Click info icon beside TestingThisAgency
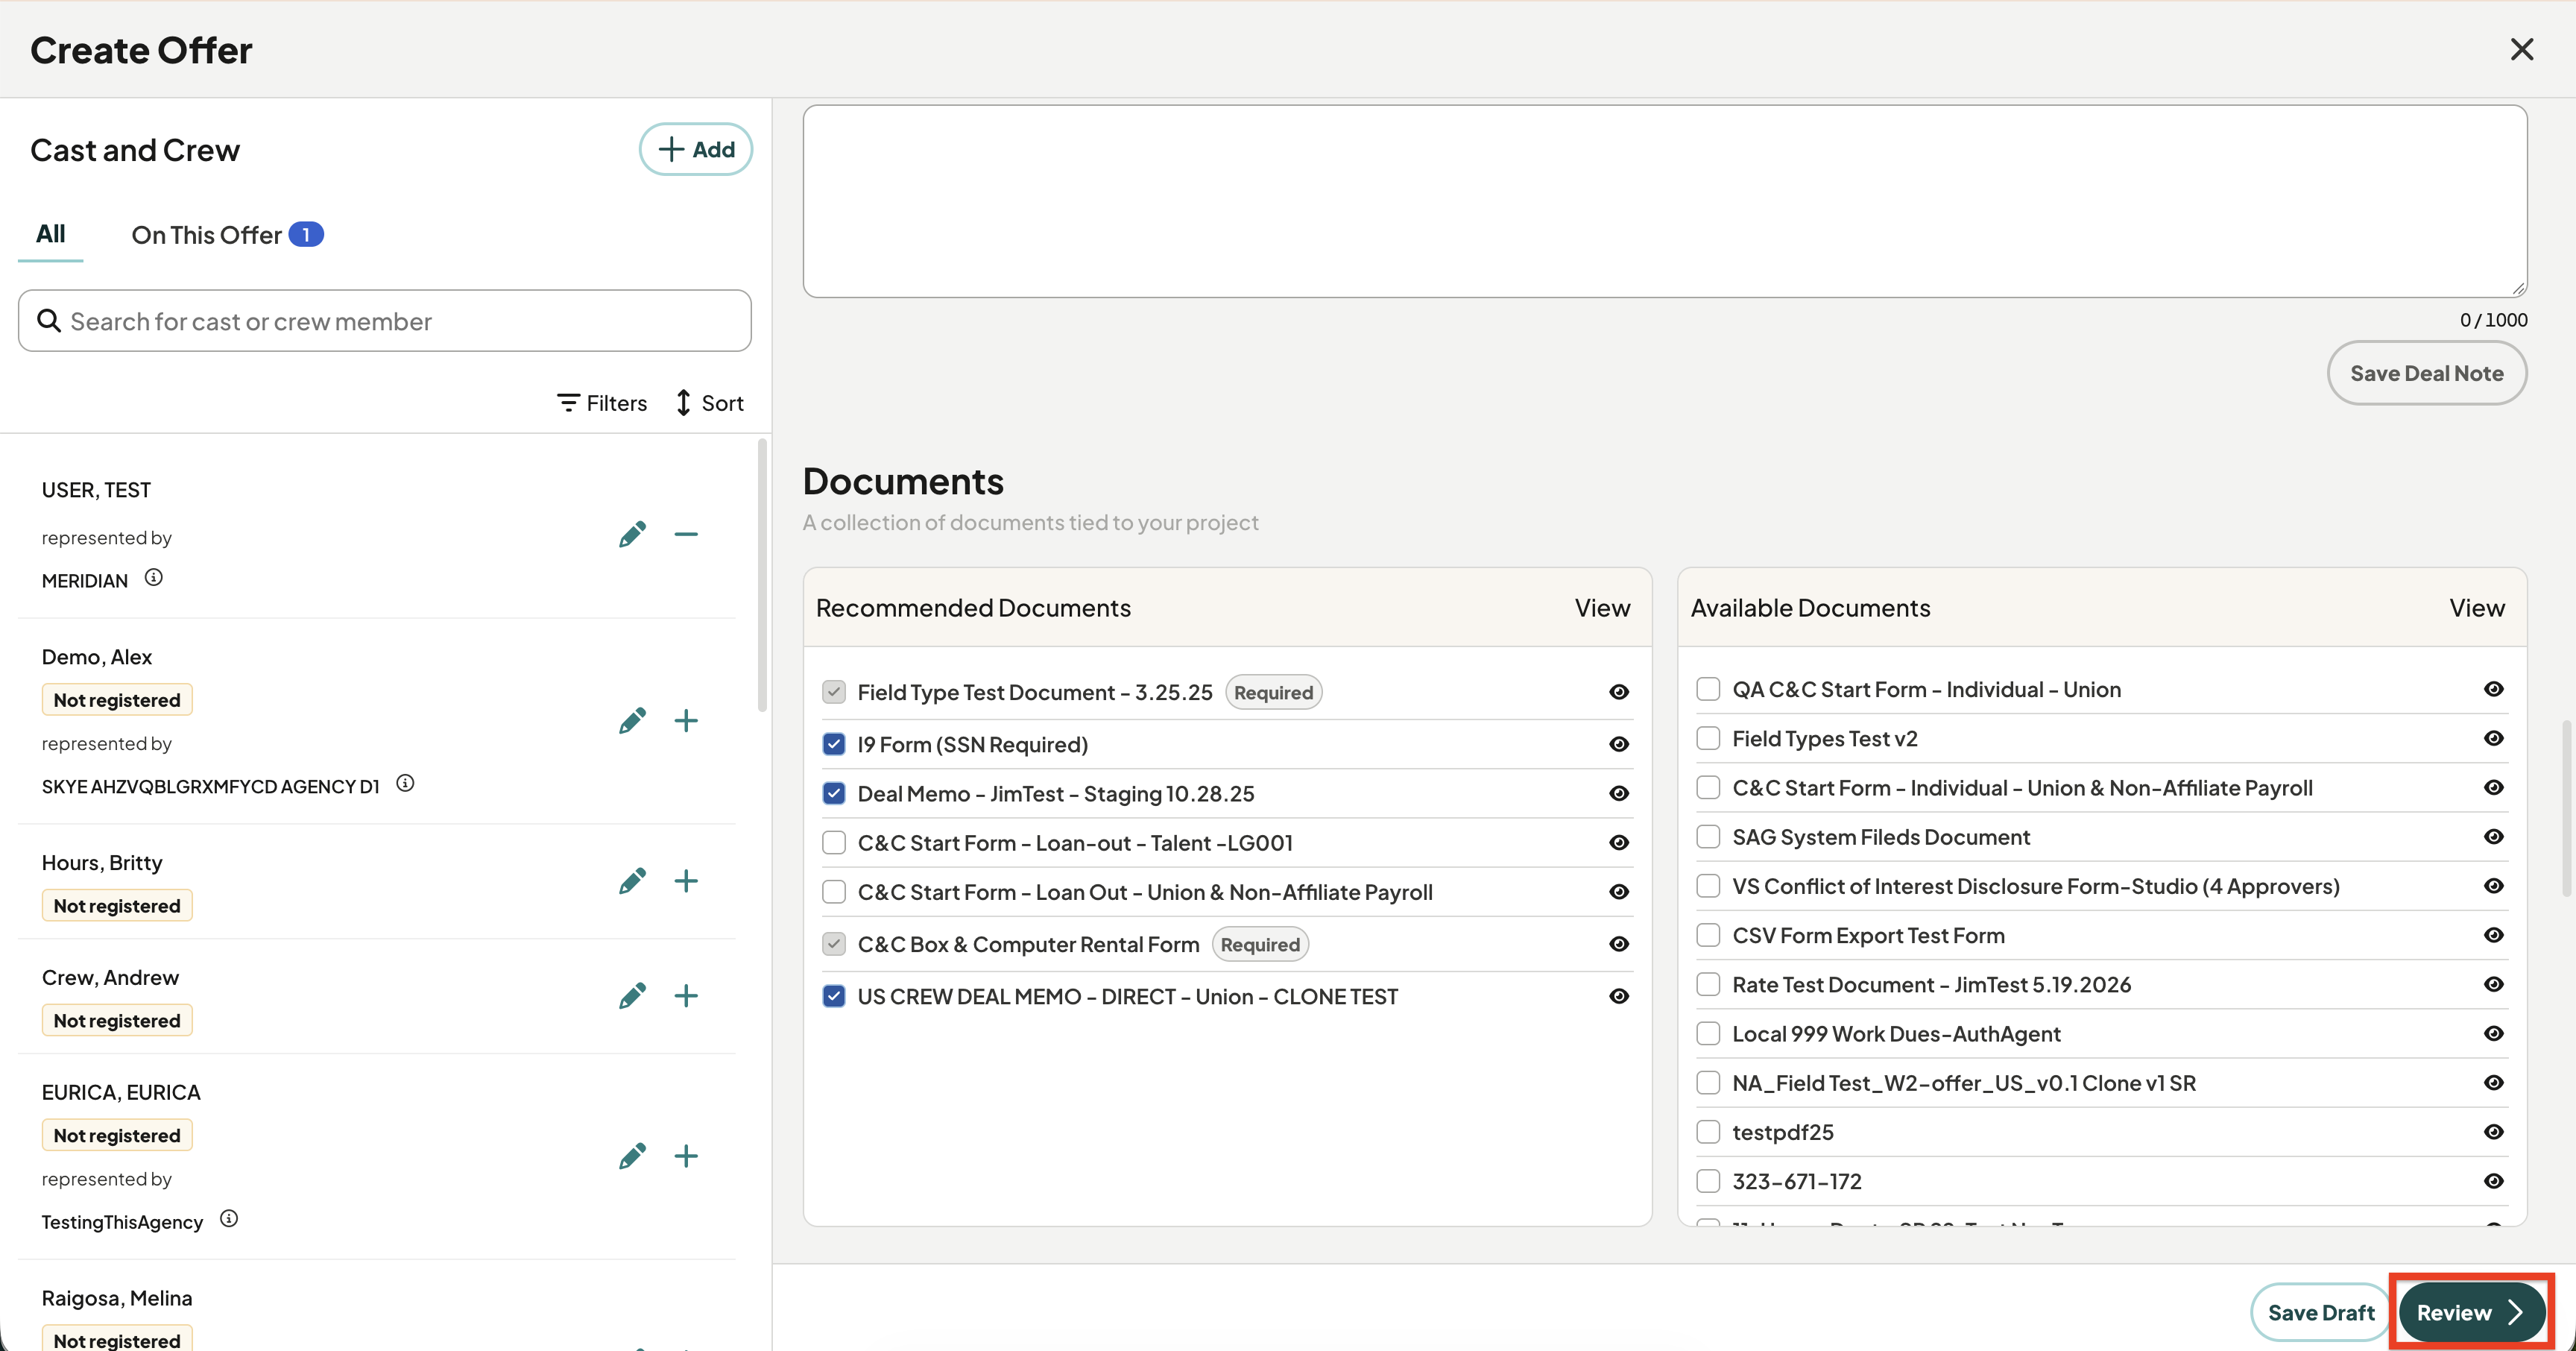 point(229,1219)
